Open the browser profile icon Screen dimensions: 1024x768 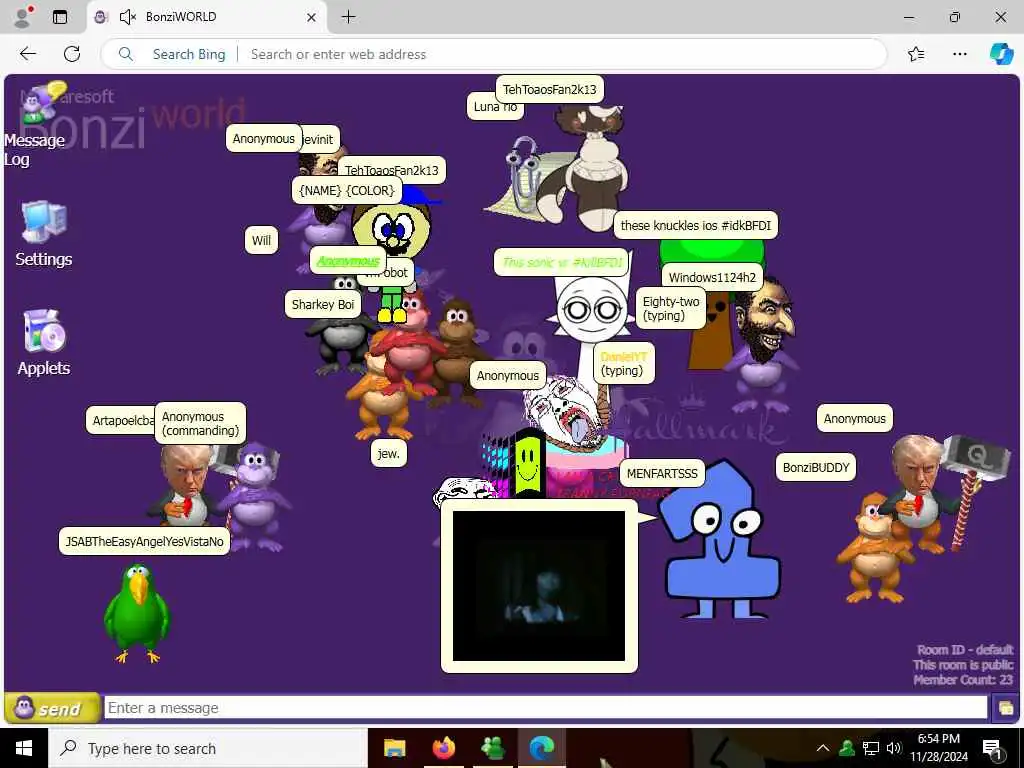[23, 17]
